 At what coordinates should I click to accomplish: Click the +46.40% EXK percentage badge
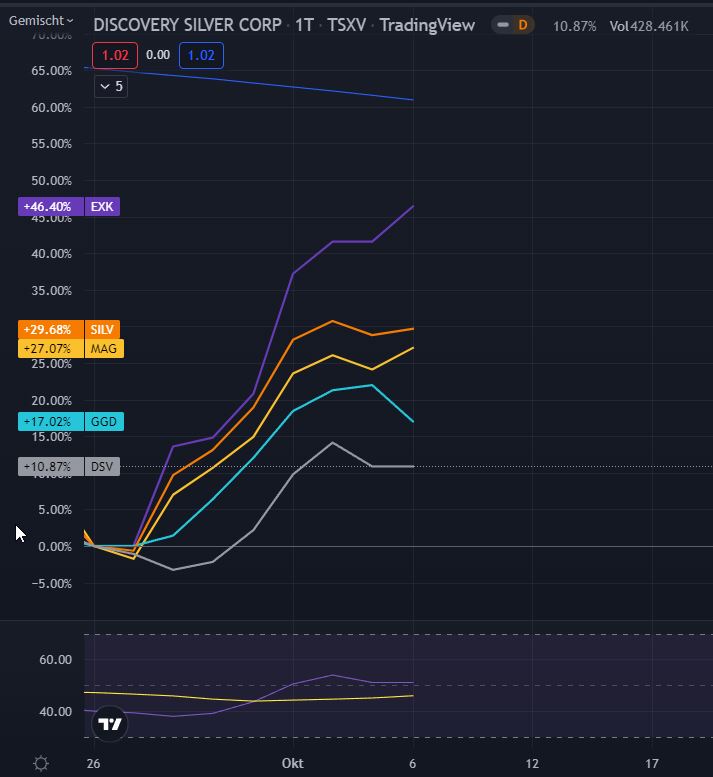pos(51,207)
